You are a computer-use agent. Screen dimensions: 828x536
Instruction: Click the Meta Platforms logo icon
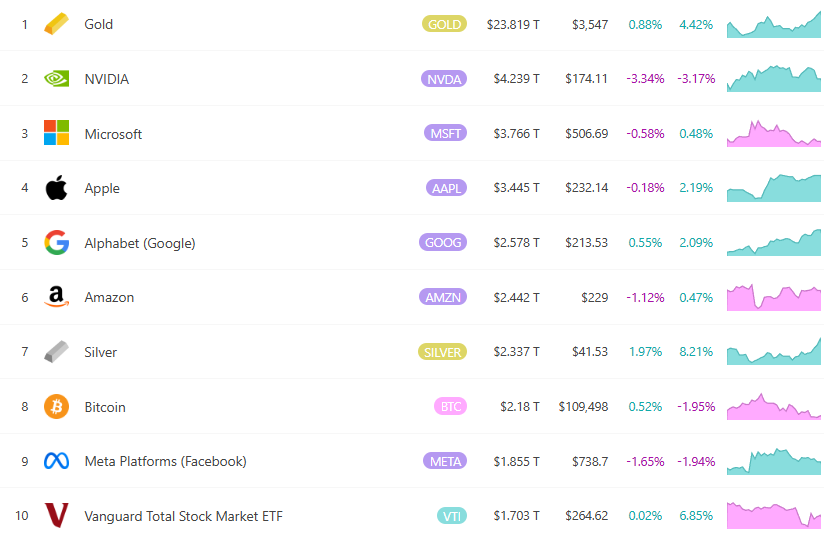(x=56, y=461)
